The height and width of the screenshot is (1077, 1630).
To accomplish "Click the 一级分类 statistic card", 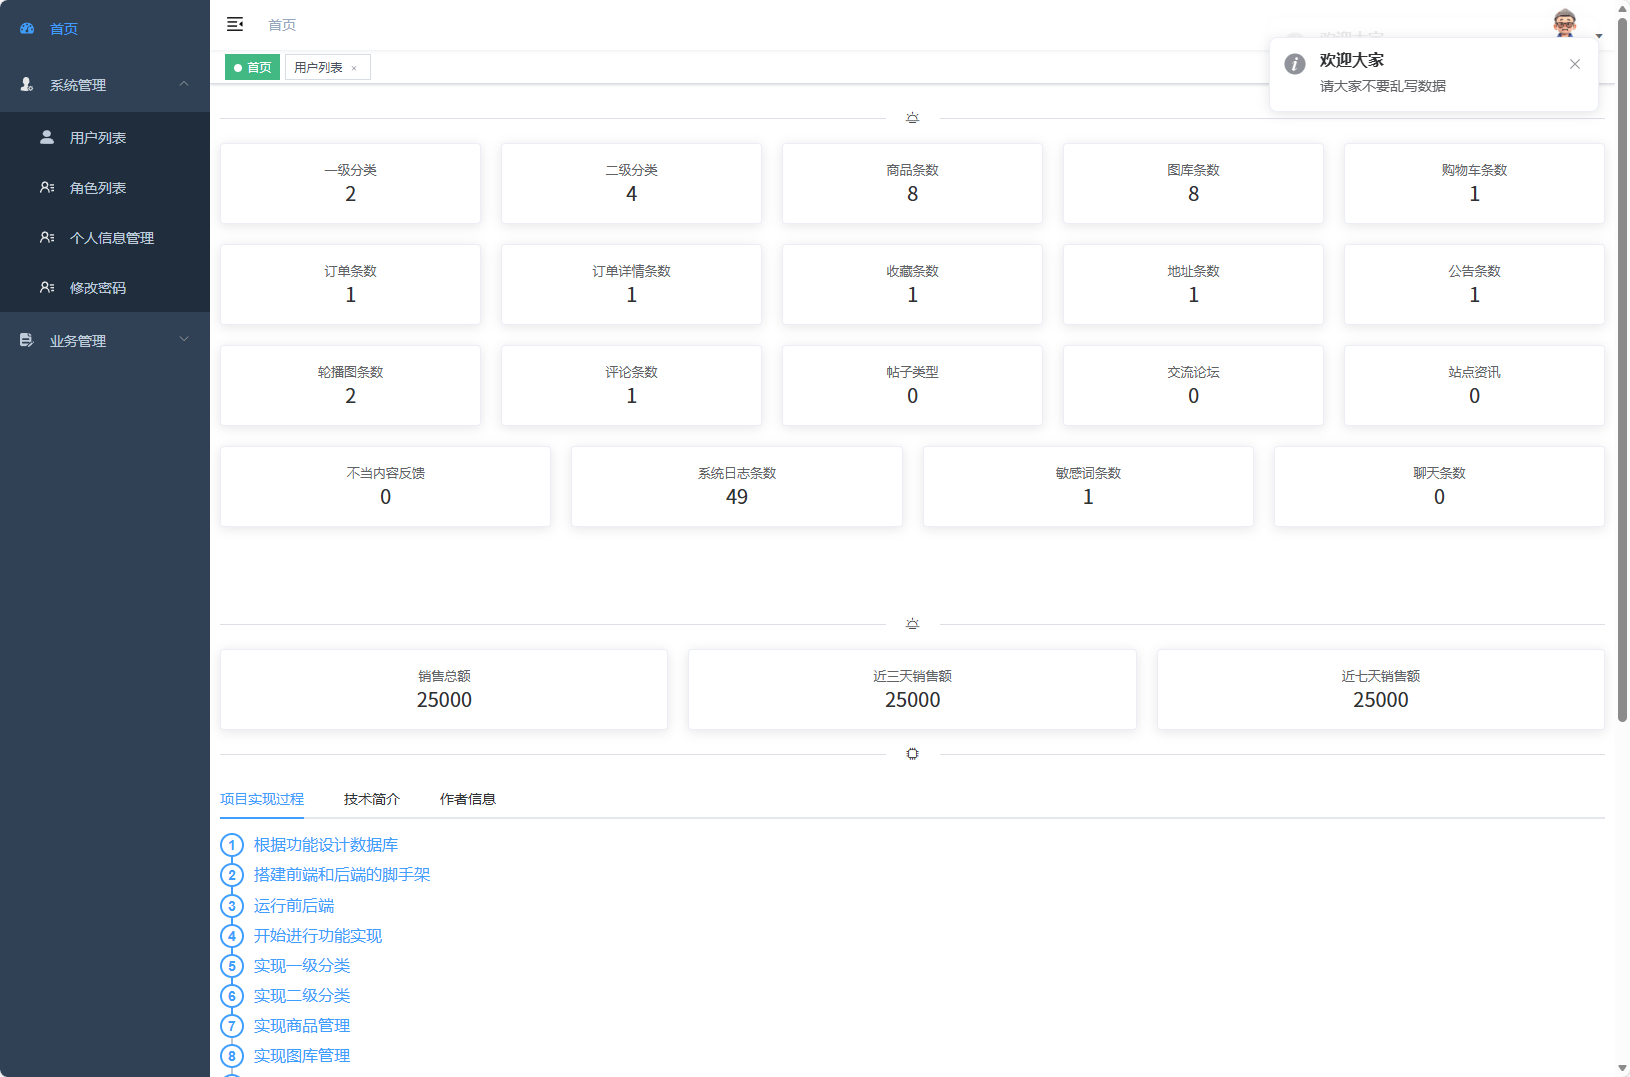I will [350, 183].
